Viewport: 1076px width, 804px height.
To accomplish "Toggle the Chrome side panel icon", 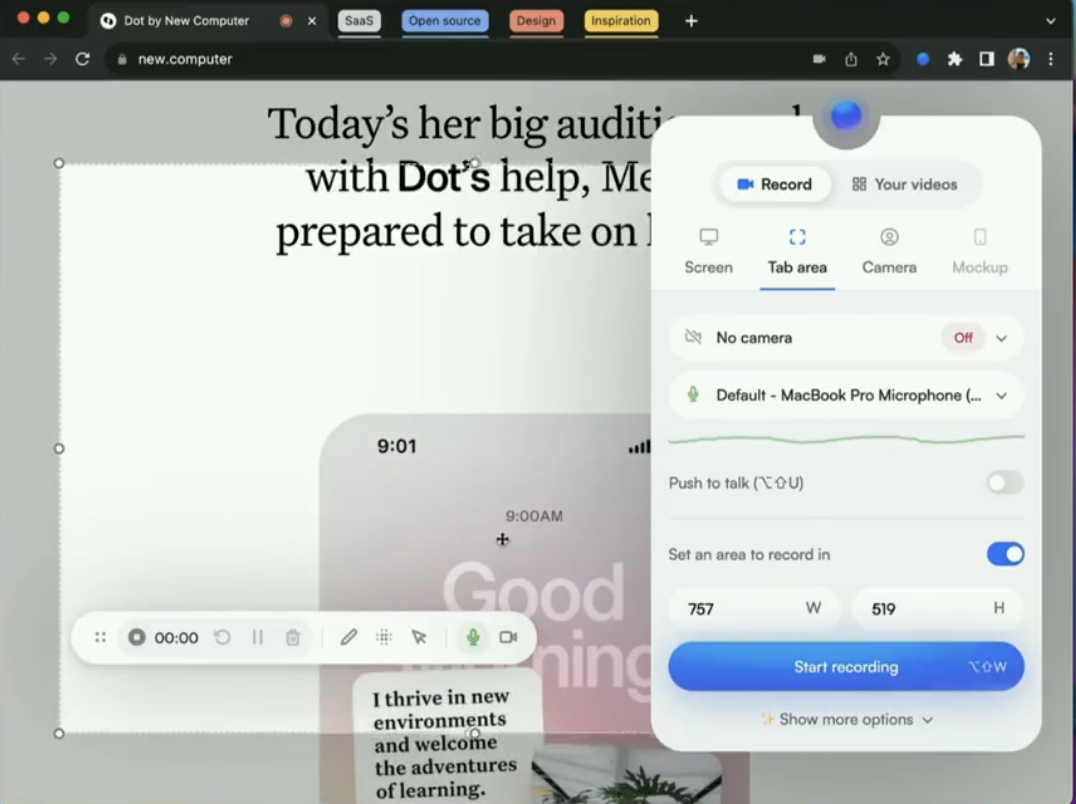I will (x=987, y=59).
